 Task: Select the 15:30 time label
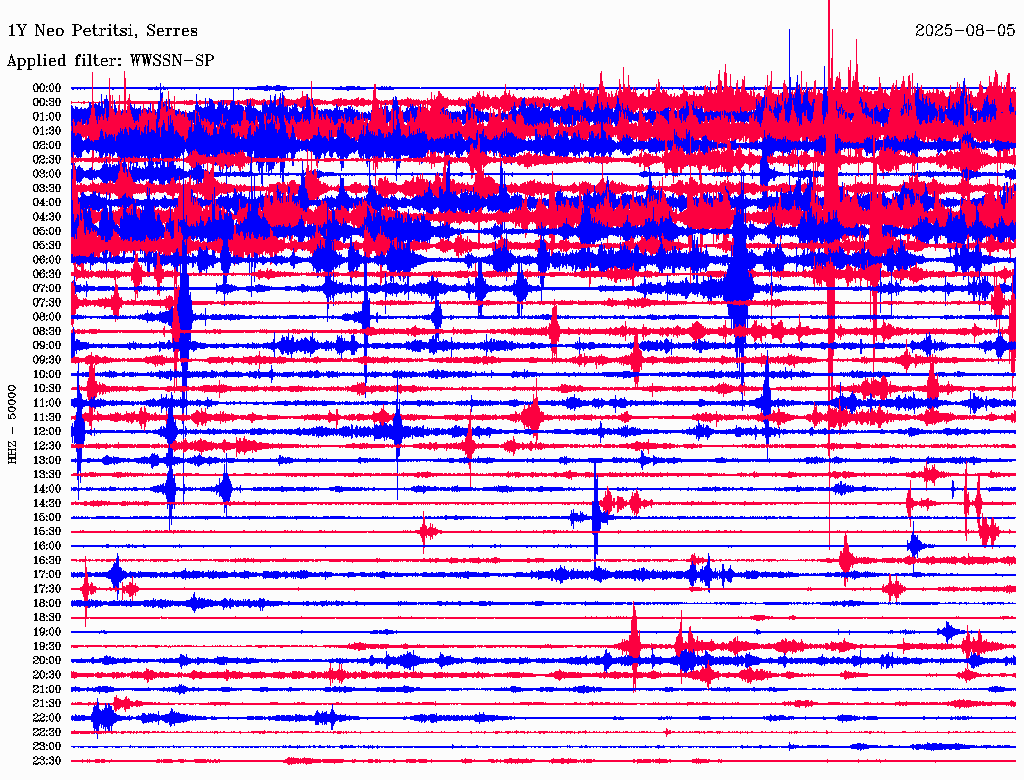47,531
